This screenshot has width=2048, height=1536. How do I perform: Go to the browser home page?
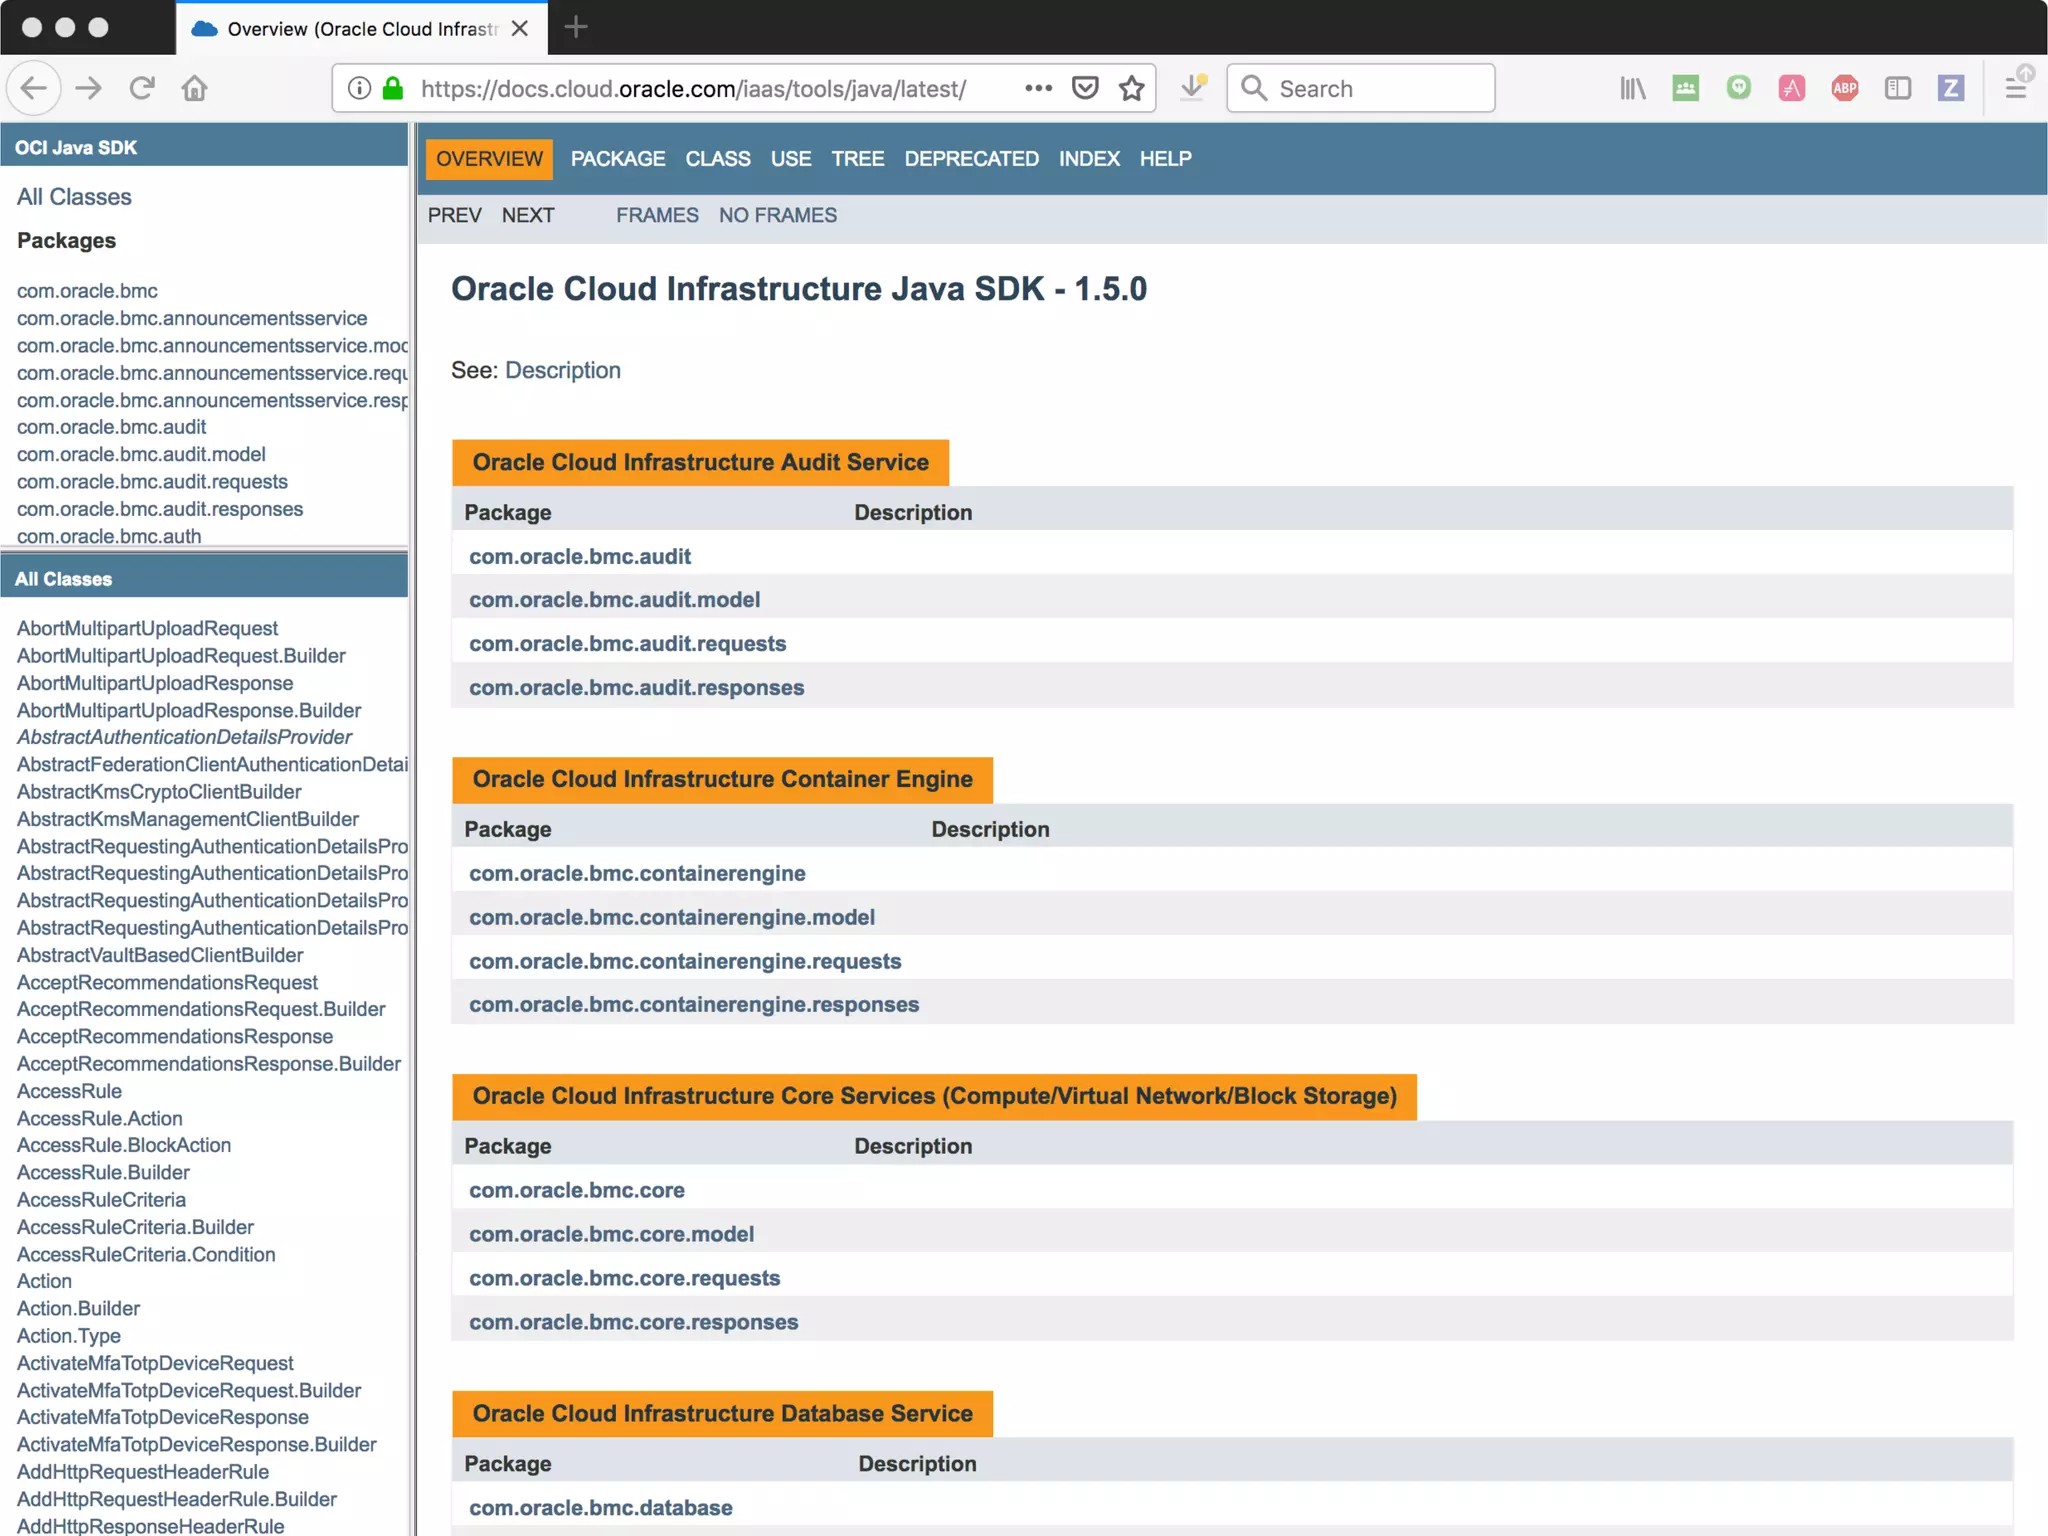click(x=194, y=88)
